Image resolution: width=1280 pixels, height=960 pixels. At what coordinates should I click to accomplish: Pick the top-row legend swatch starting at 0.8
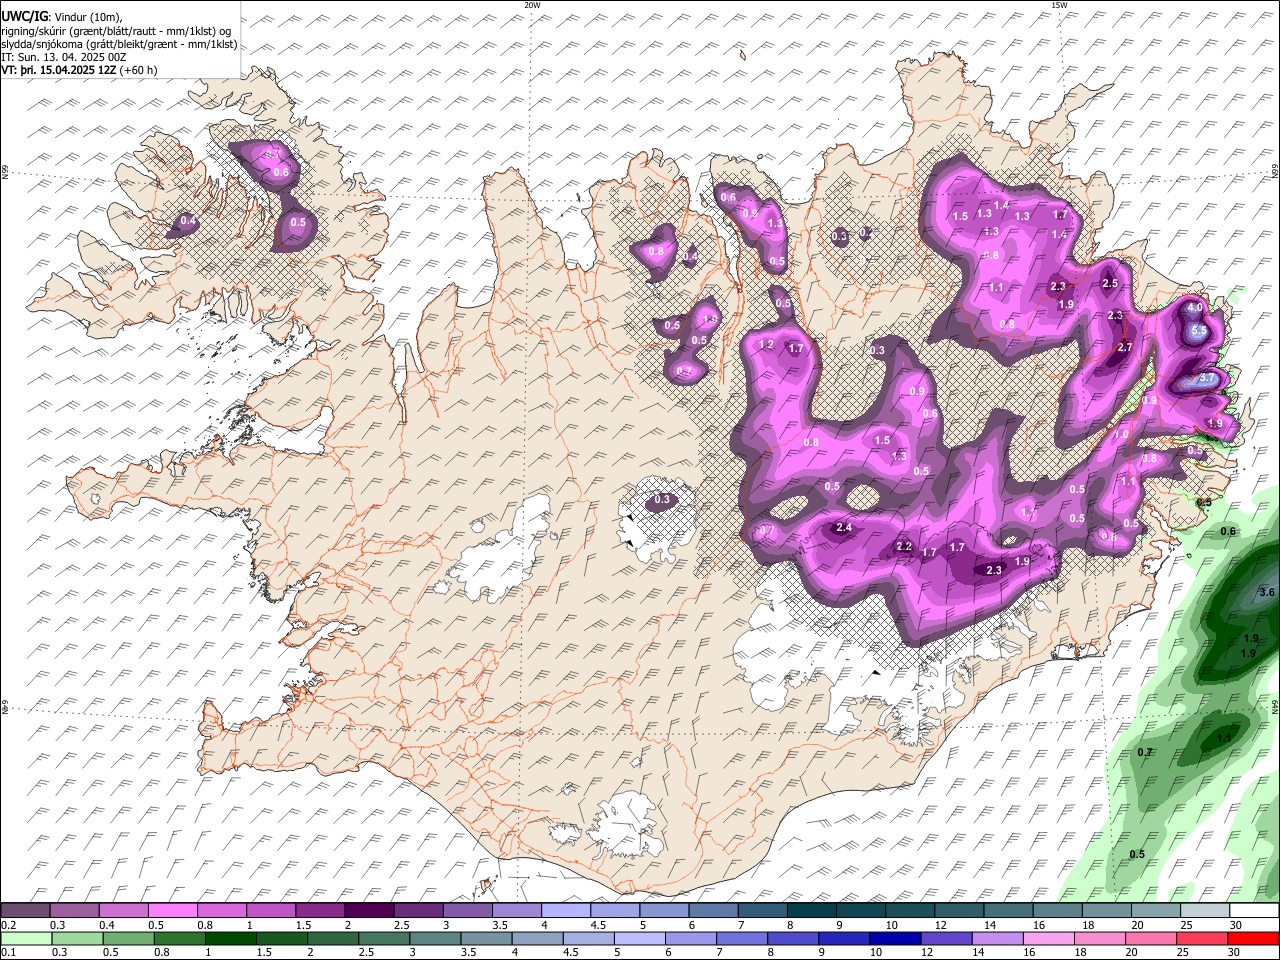point(221,910)
